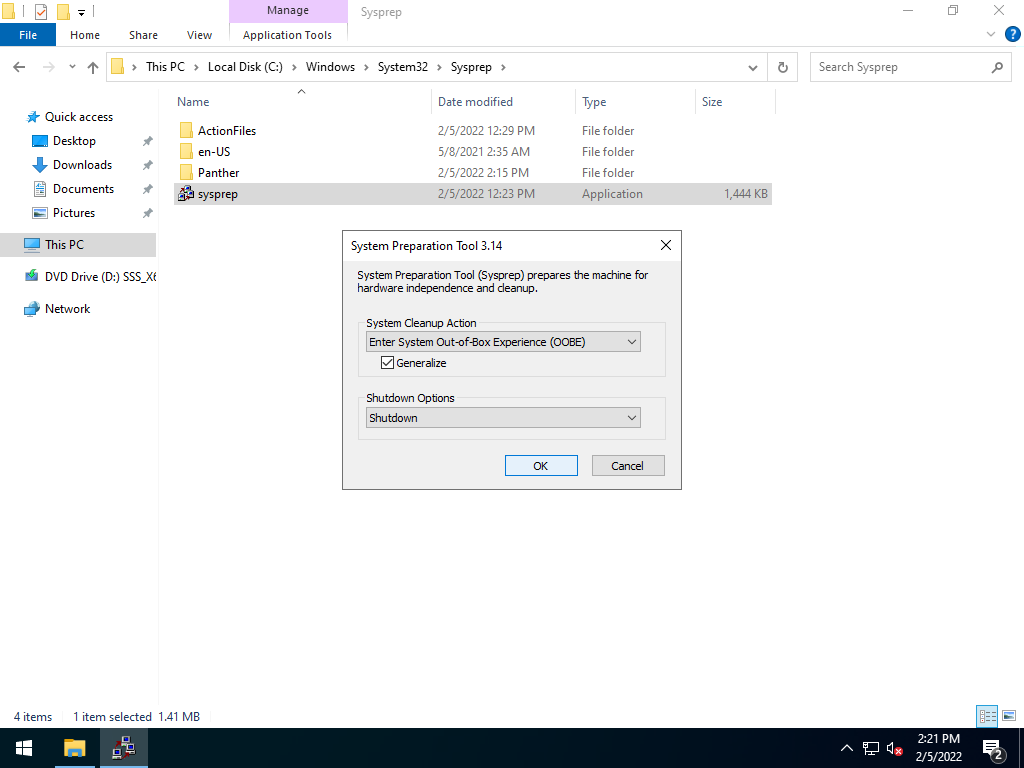Screen dimensions: 1024x768
Task: Click OK in System Preparation Tool
Action: [x=541, y=466]
